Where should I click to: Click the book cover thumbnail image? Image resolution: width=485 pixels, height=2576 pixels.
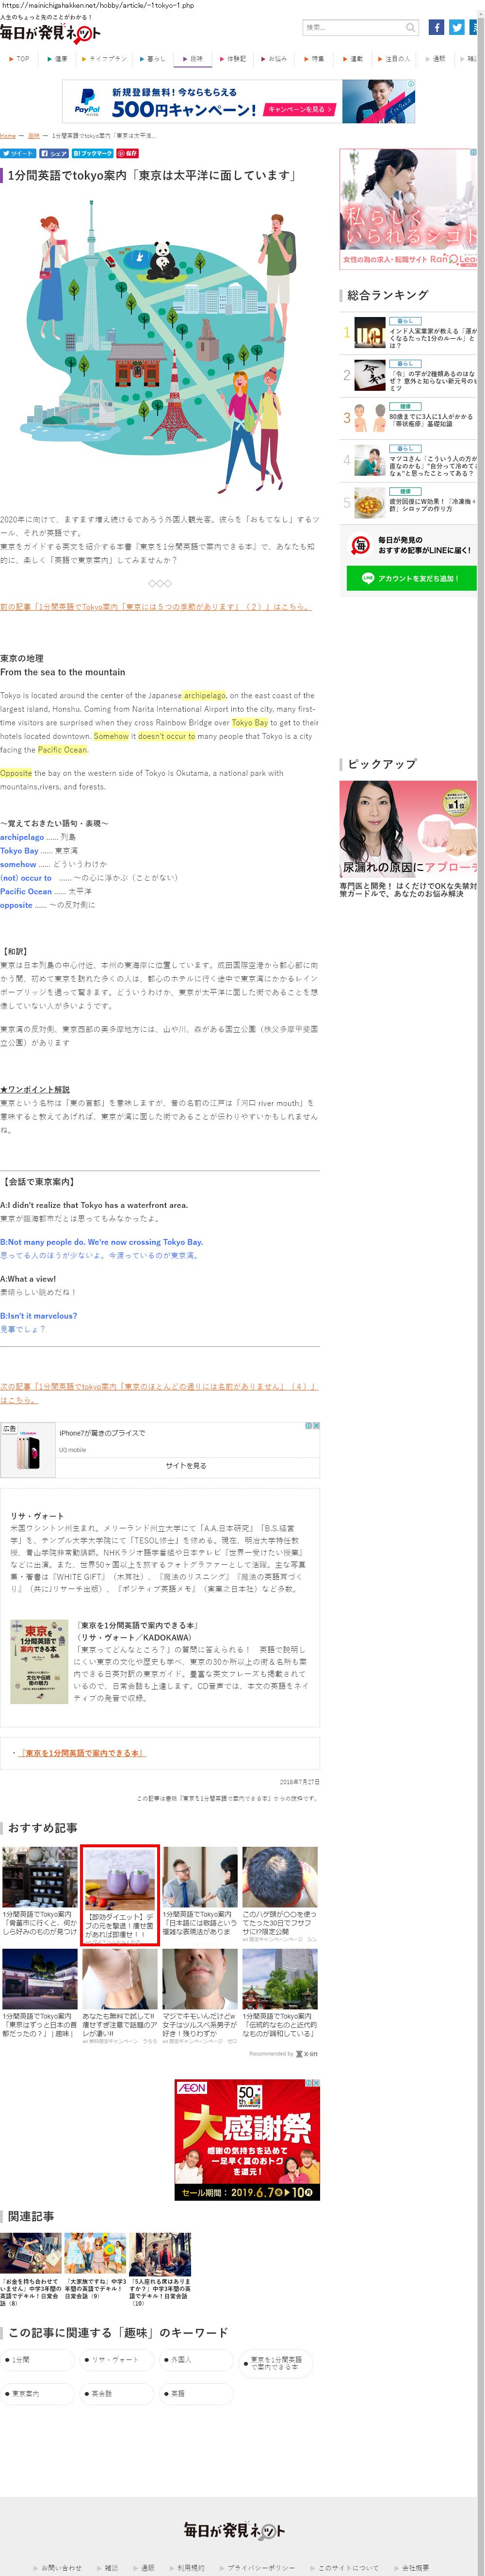[x=39, y=1662]
